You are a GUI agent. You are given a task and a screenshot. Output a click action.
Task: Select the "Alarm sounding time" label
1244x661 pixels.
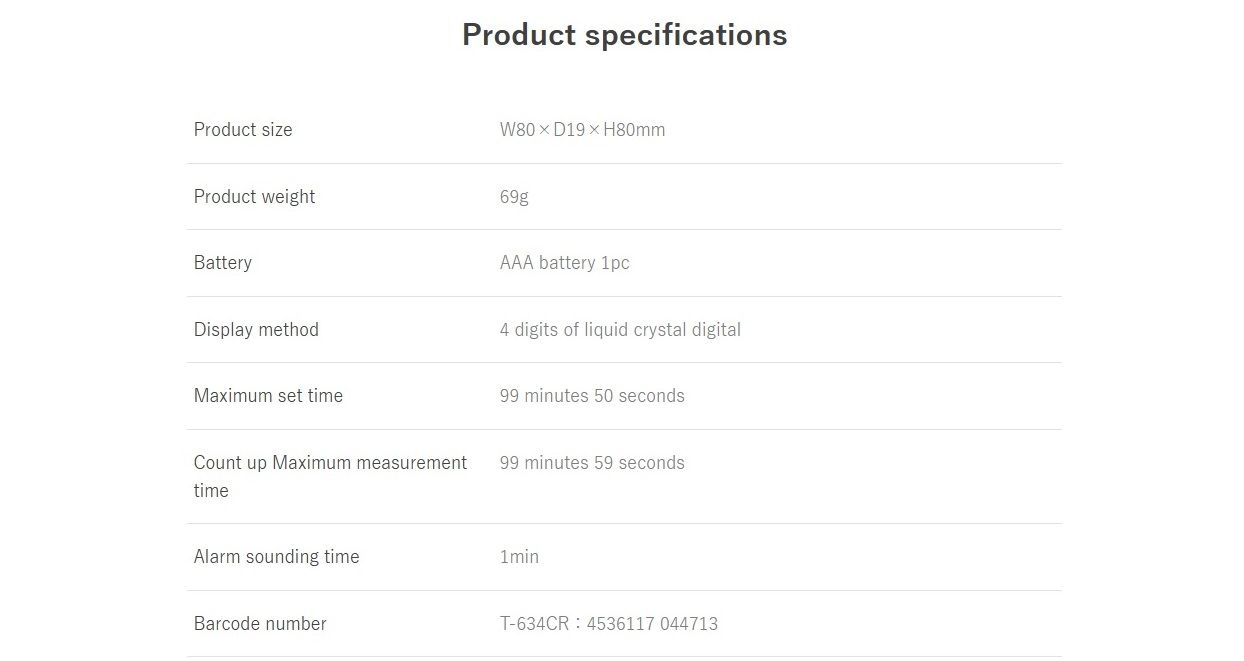[276, 557]
